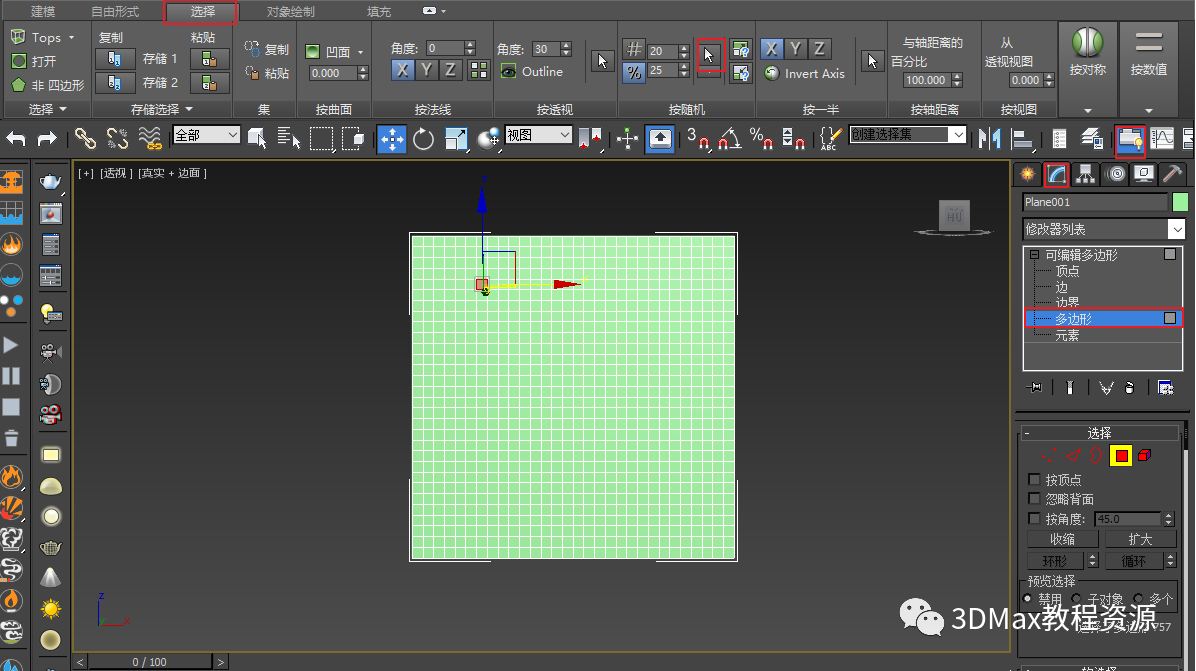Toggle the ribbon display icon

1130,140
